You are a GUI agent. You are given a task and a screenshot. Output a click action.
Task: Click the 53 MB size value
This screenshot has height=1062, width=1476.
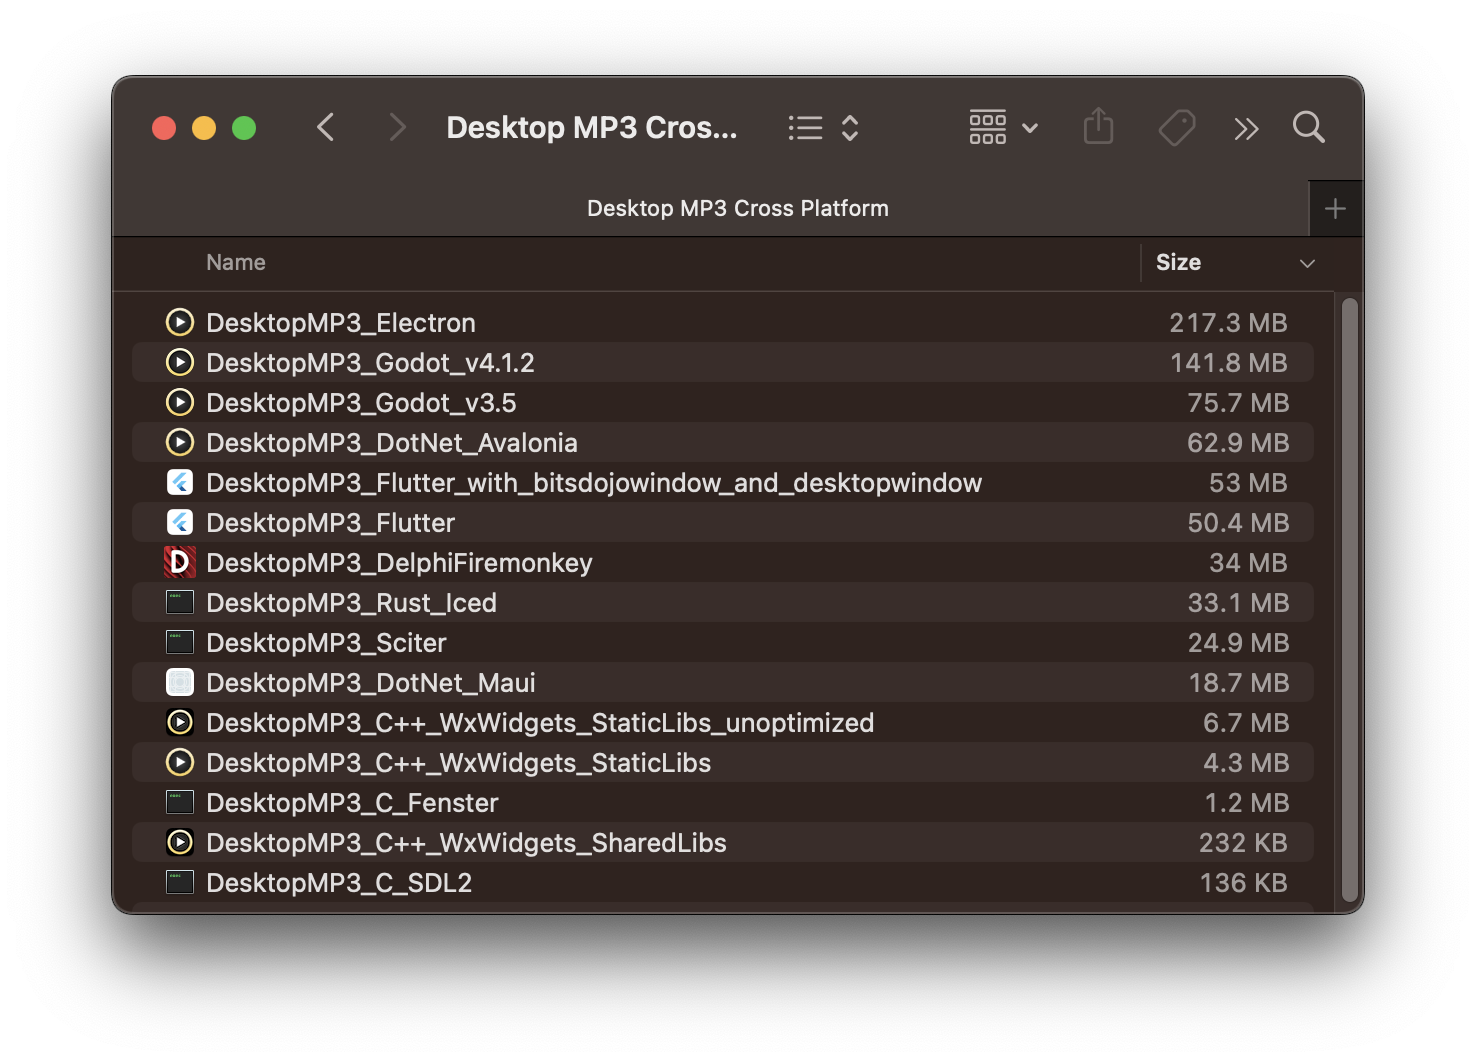[x=1248, y=483]
